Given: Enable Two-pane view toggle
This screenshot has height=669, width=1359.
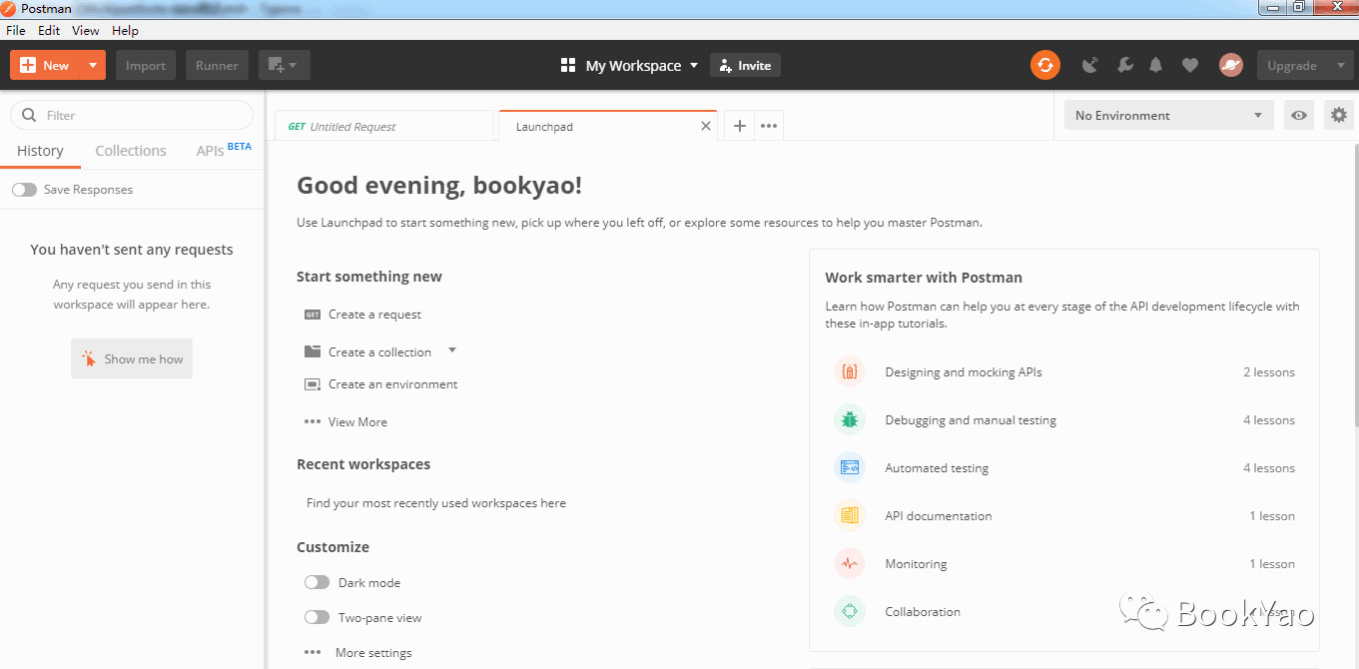Looking at the screenshot, I should click(x=317, y=617).
